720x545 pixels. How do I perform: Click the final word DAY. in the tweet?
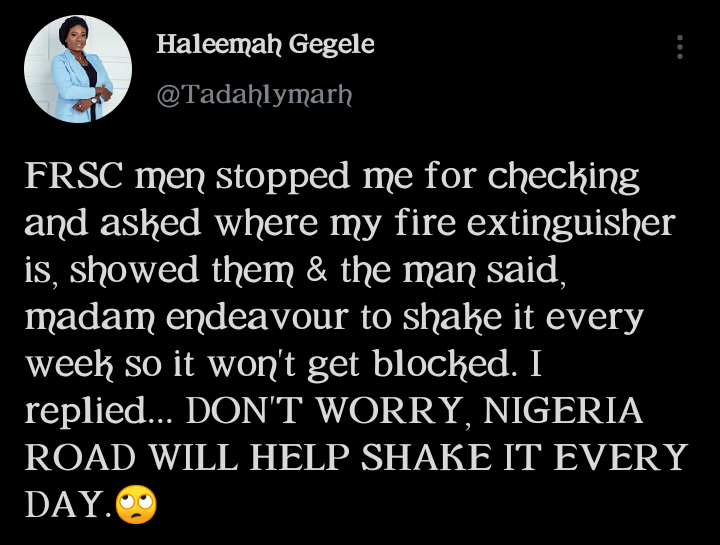68,505
